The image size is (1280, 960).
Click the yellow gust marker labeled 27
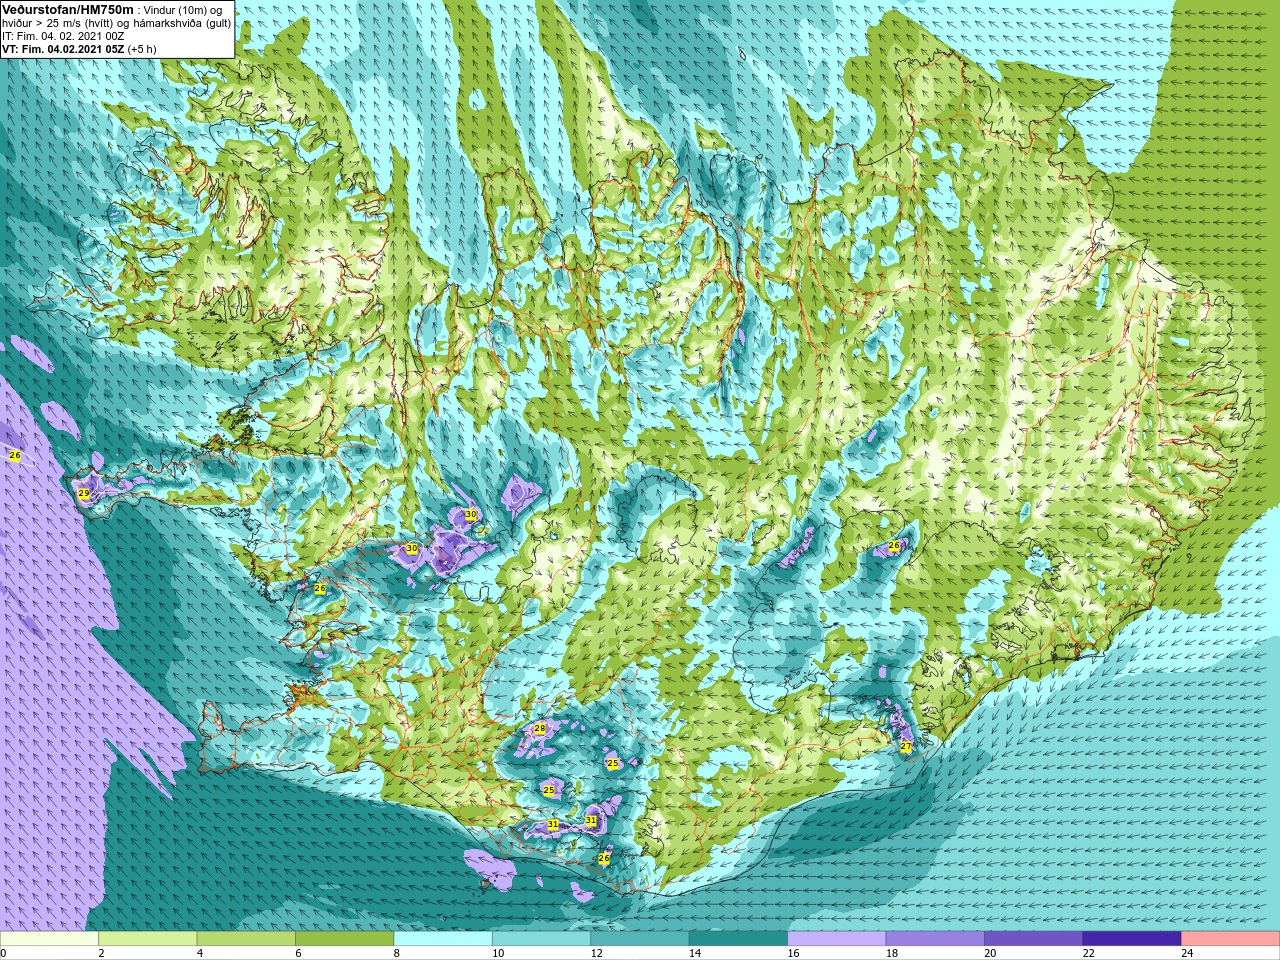click(x=906, y=746)
